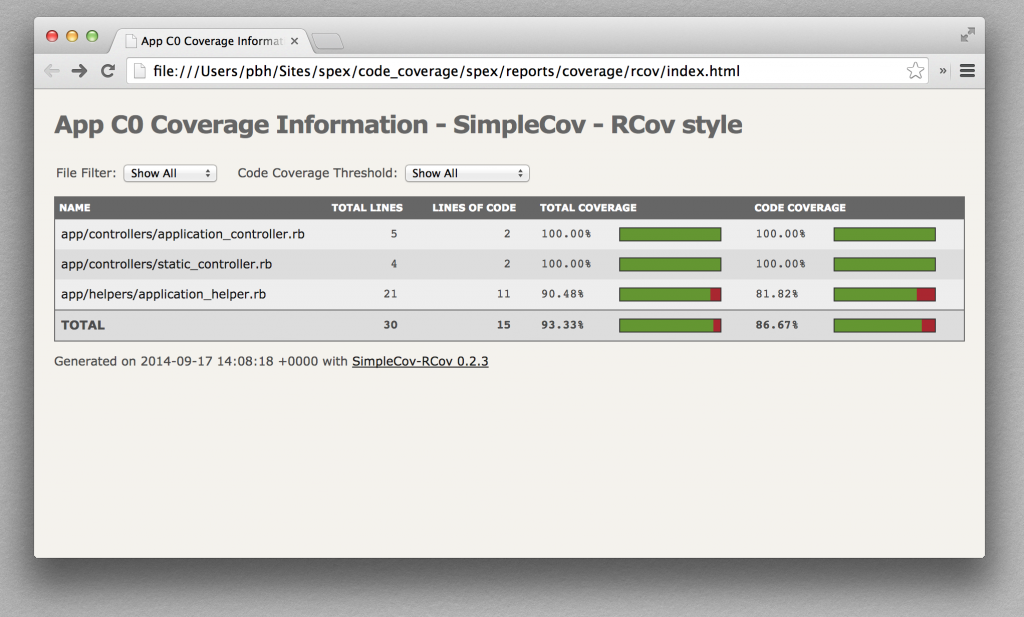The image size is (1024, 617).
Task: Open the Chrome hamburger menu
Action: (967, 71)
